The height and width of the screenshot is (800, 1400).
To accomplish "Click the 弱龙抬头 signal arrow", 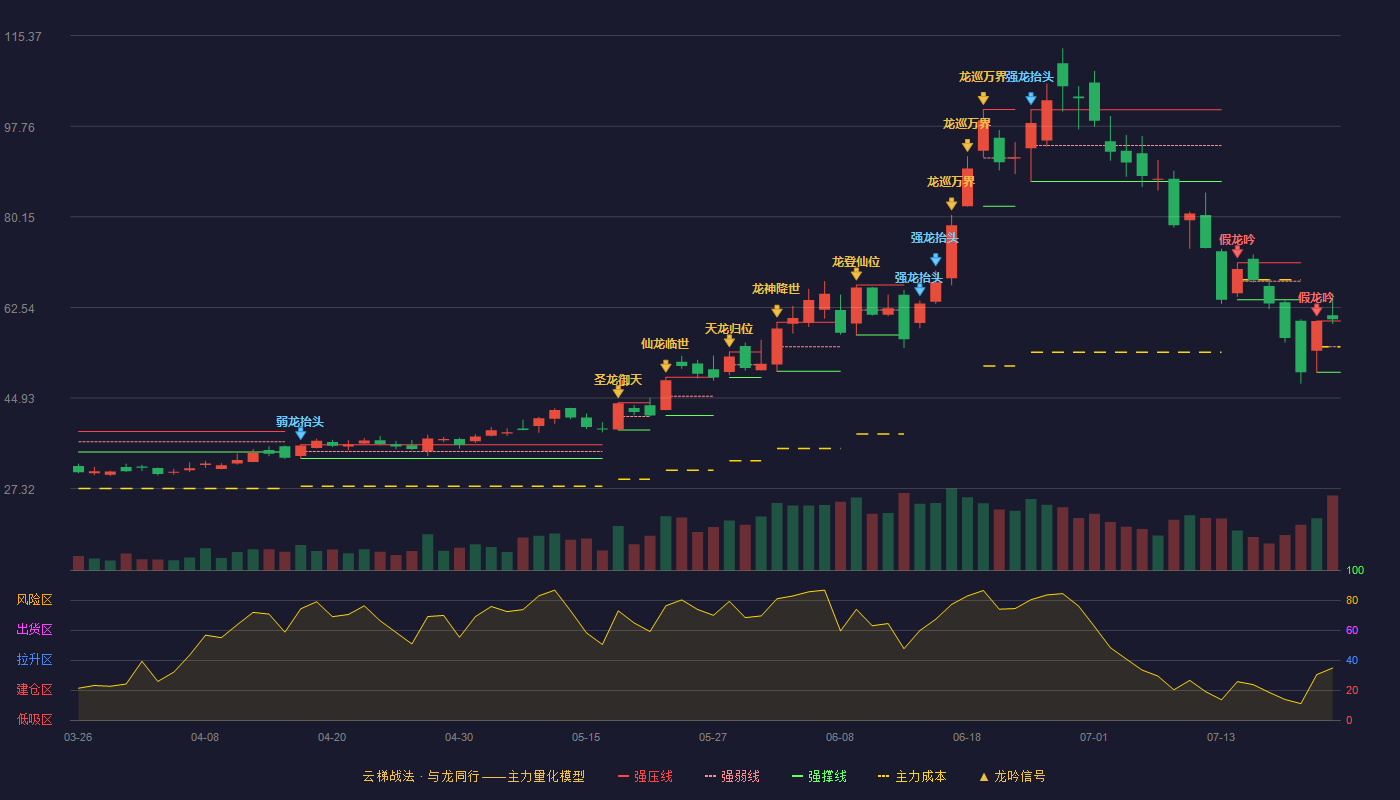I will click(x=300, y=434).
